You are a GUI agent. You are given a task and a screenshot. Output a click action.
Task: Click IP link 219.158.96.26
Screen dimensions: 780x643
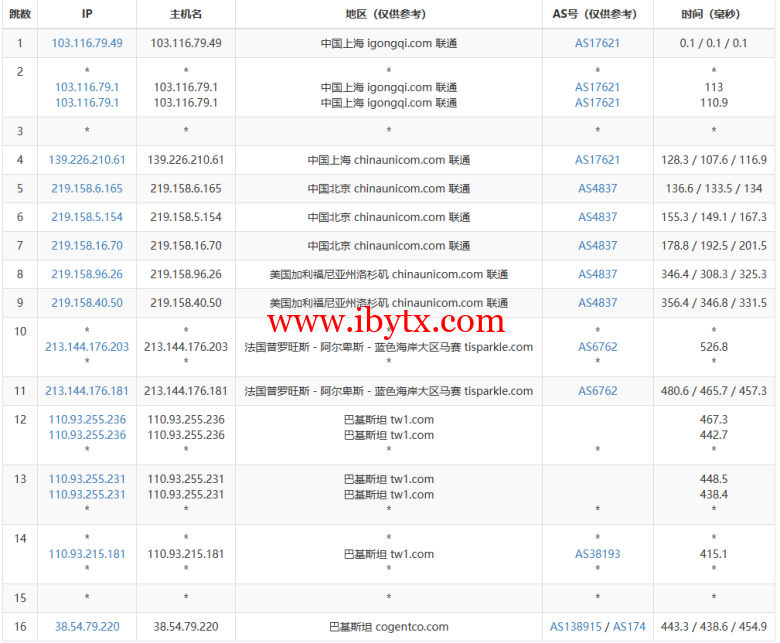pos(87,274)
